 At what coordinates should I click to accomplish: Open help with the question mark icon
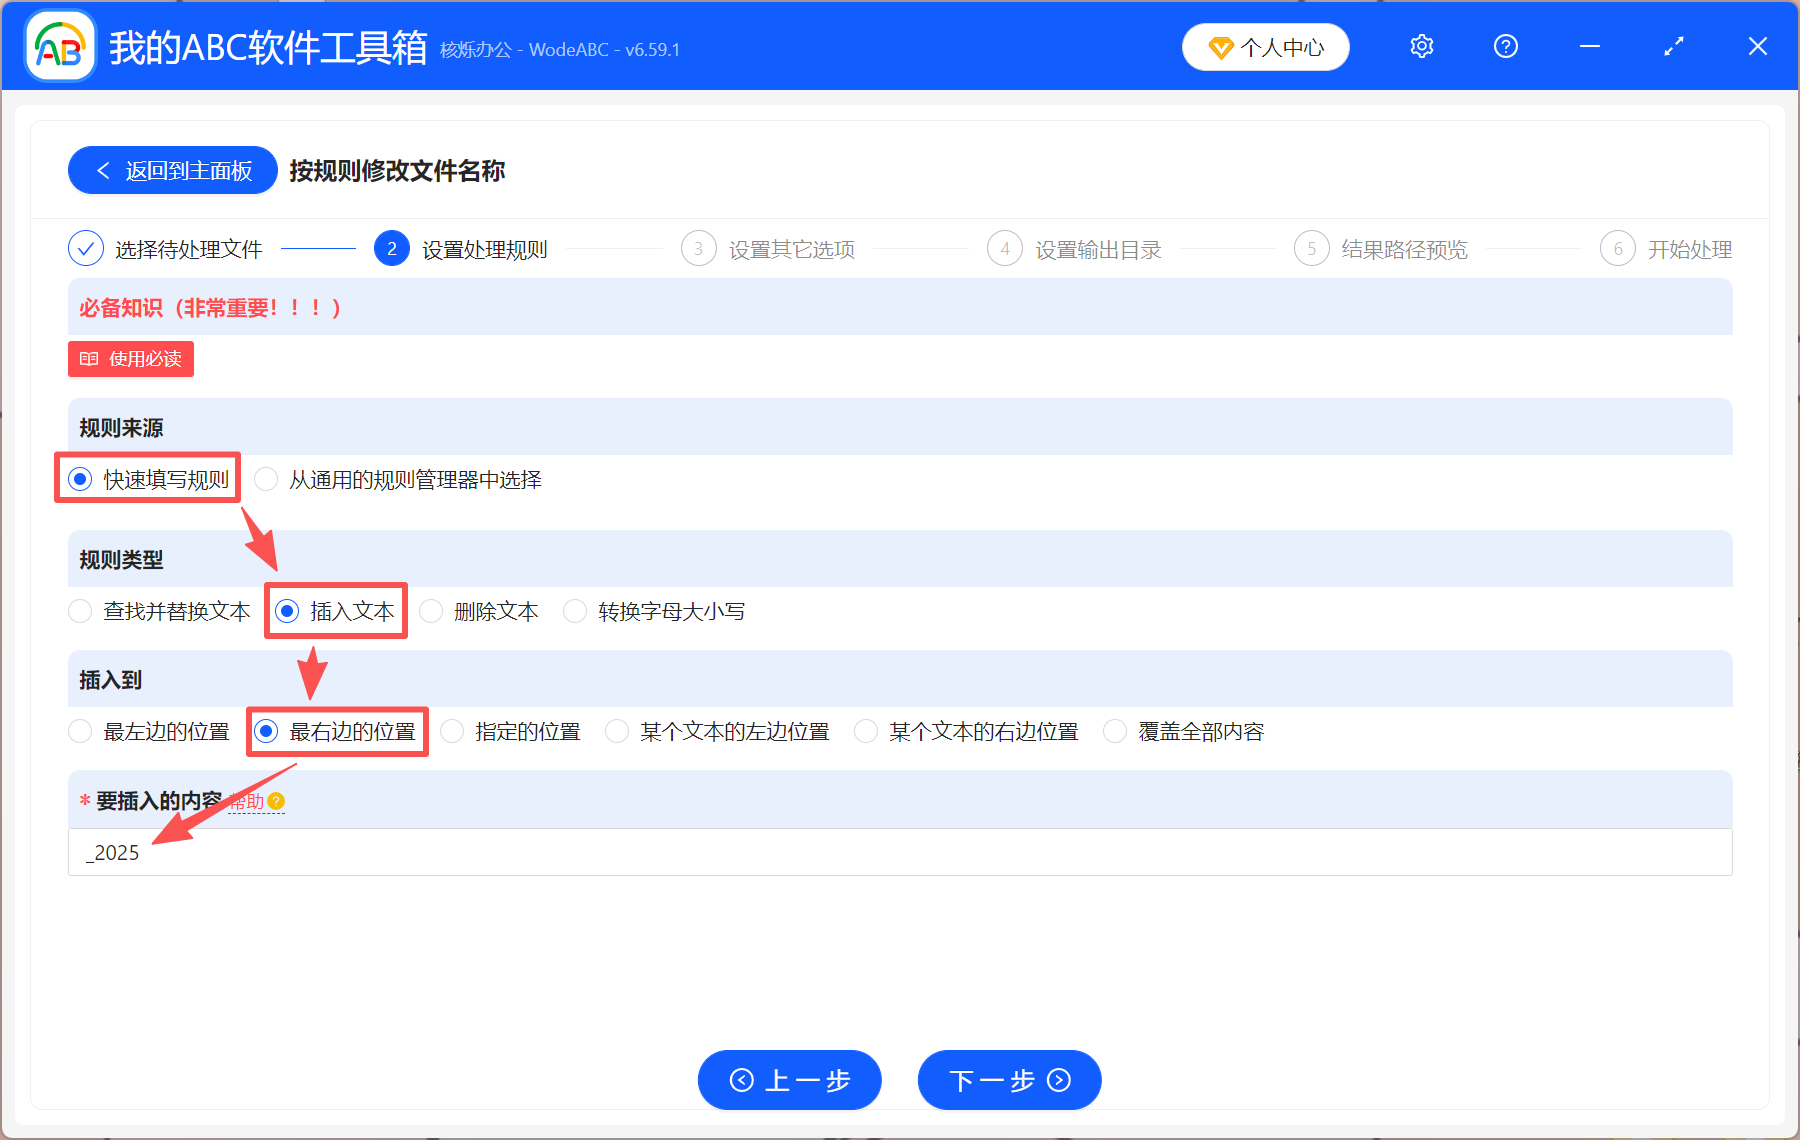click(x=1505, y=46)
